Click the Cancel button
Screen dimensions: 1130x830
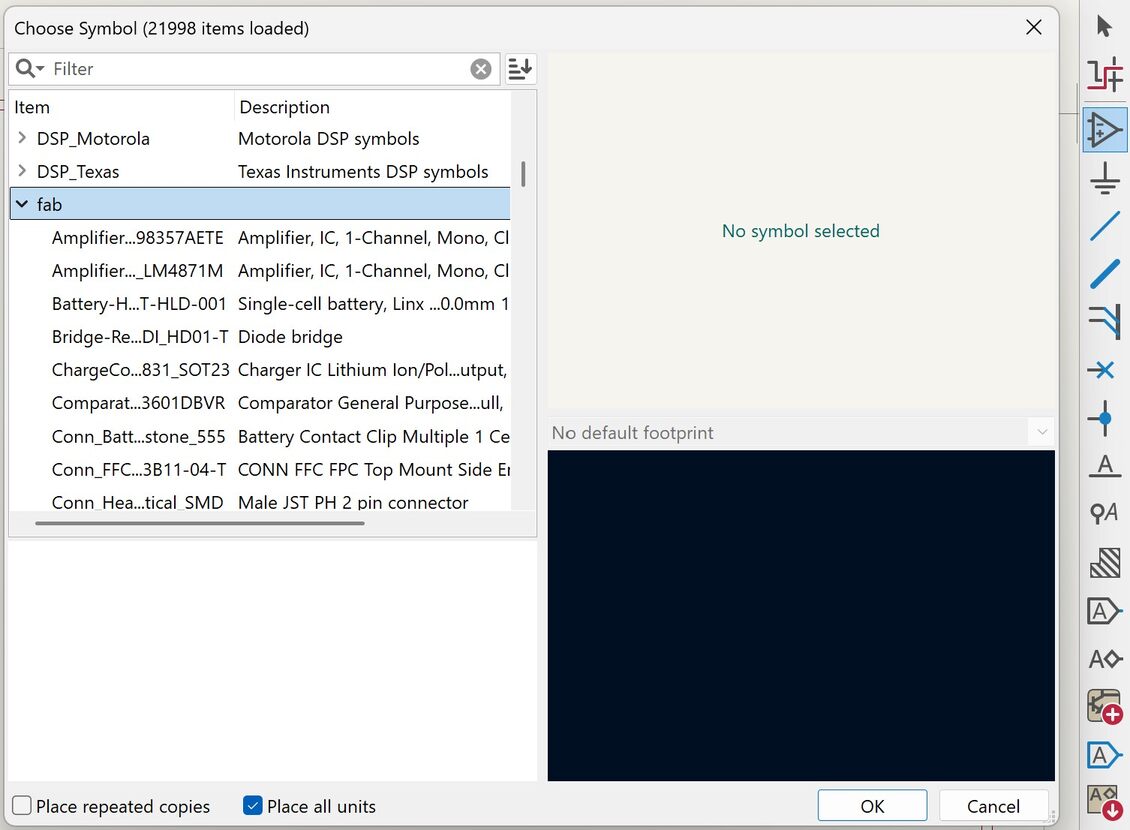point(993,806)
